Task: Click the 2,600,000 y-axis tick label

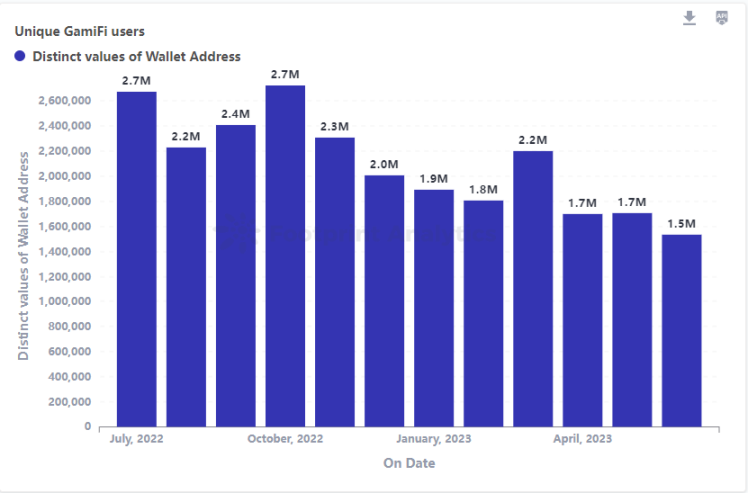Action: (62, 101)
